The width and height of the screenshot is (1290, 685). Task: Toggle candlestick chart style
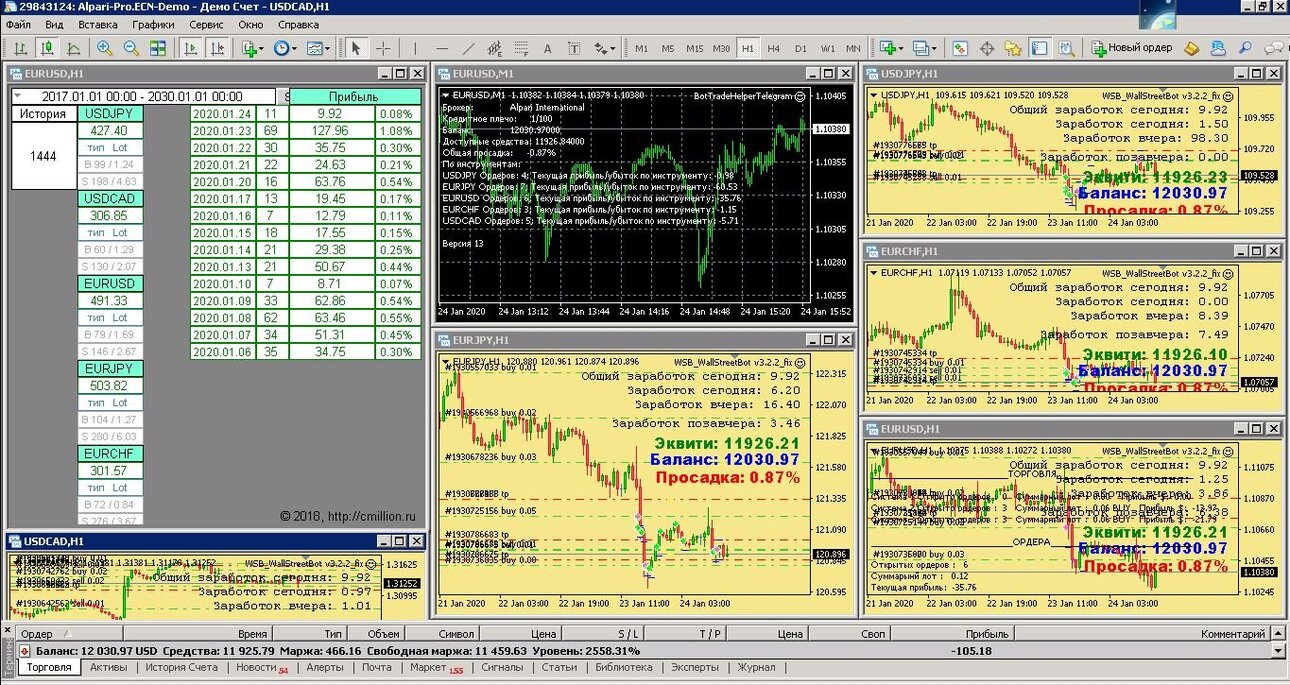[x=47, y=48]
